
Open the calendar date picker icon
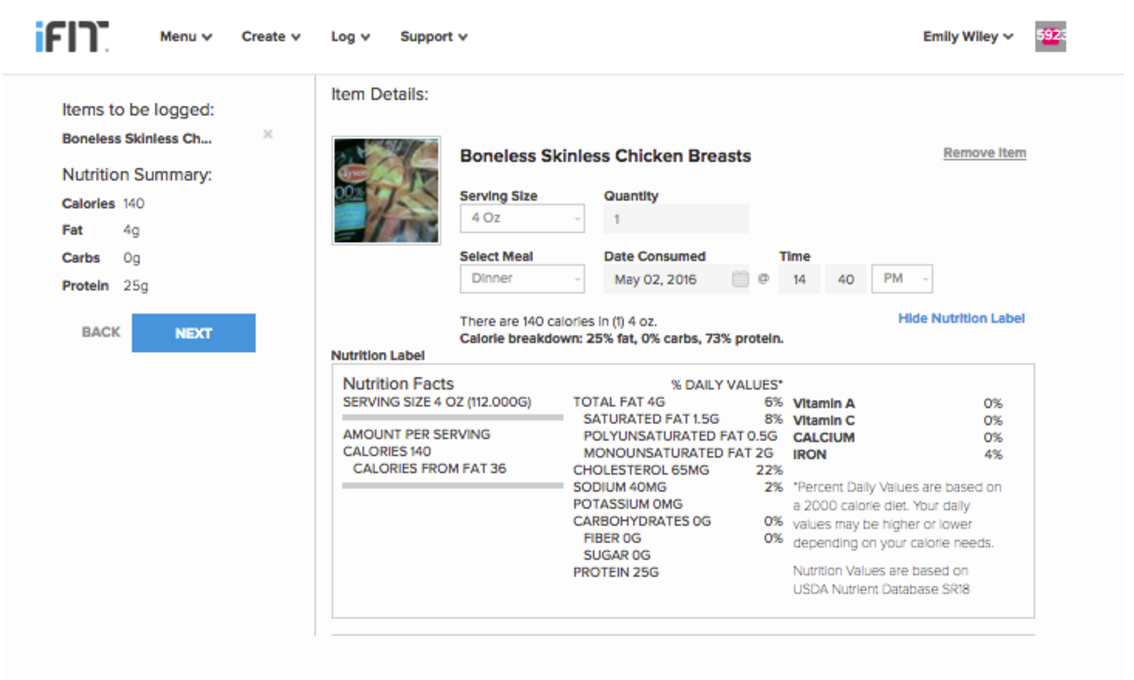[x=740, y=280]
